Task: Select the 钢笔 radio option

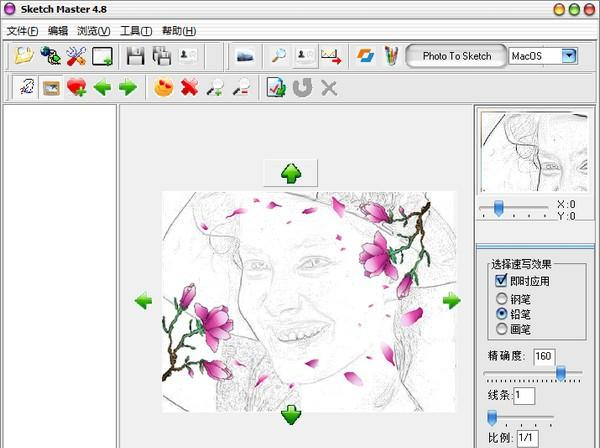Action: [502, 298]
